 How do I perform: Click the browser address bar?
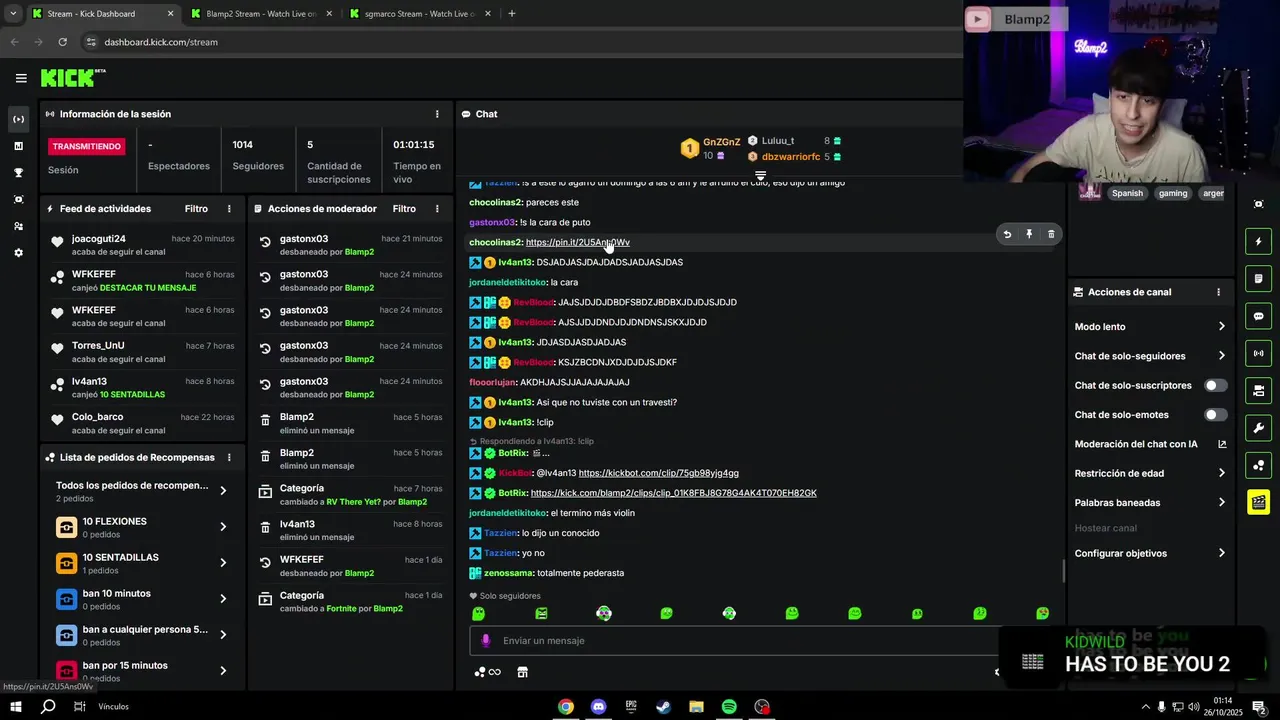(520, 42)
